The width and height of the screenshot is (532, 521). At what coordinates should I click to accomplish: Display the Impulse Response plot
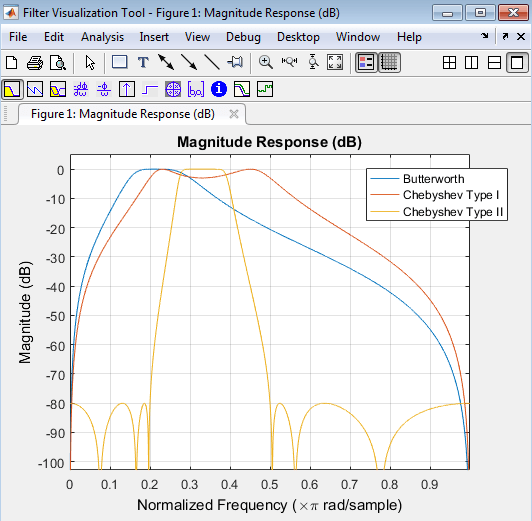pyautogui.click(x=127, y=90)
